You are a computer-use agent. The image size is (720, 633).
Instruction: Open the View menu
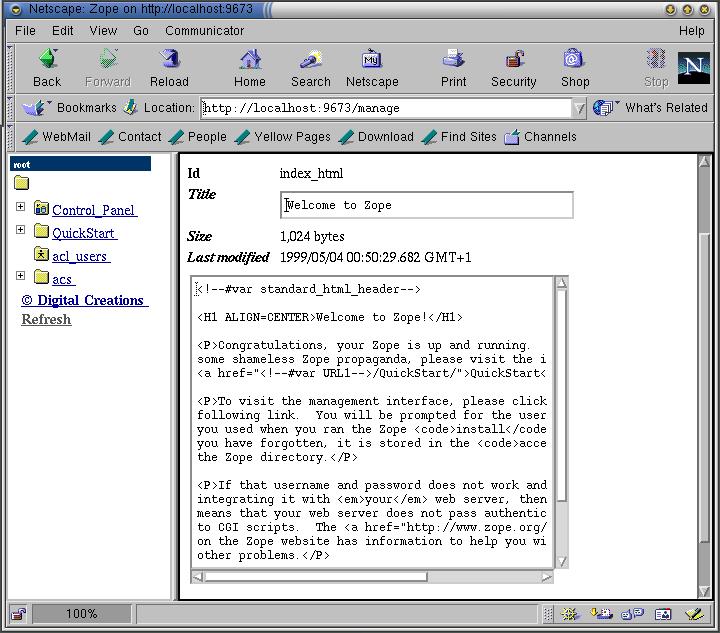tap(103, 31)
